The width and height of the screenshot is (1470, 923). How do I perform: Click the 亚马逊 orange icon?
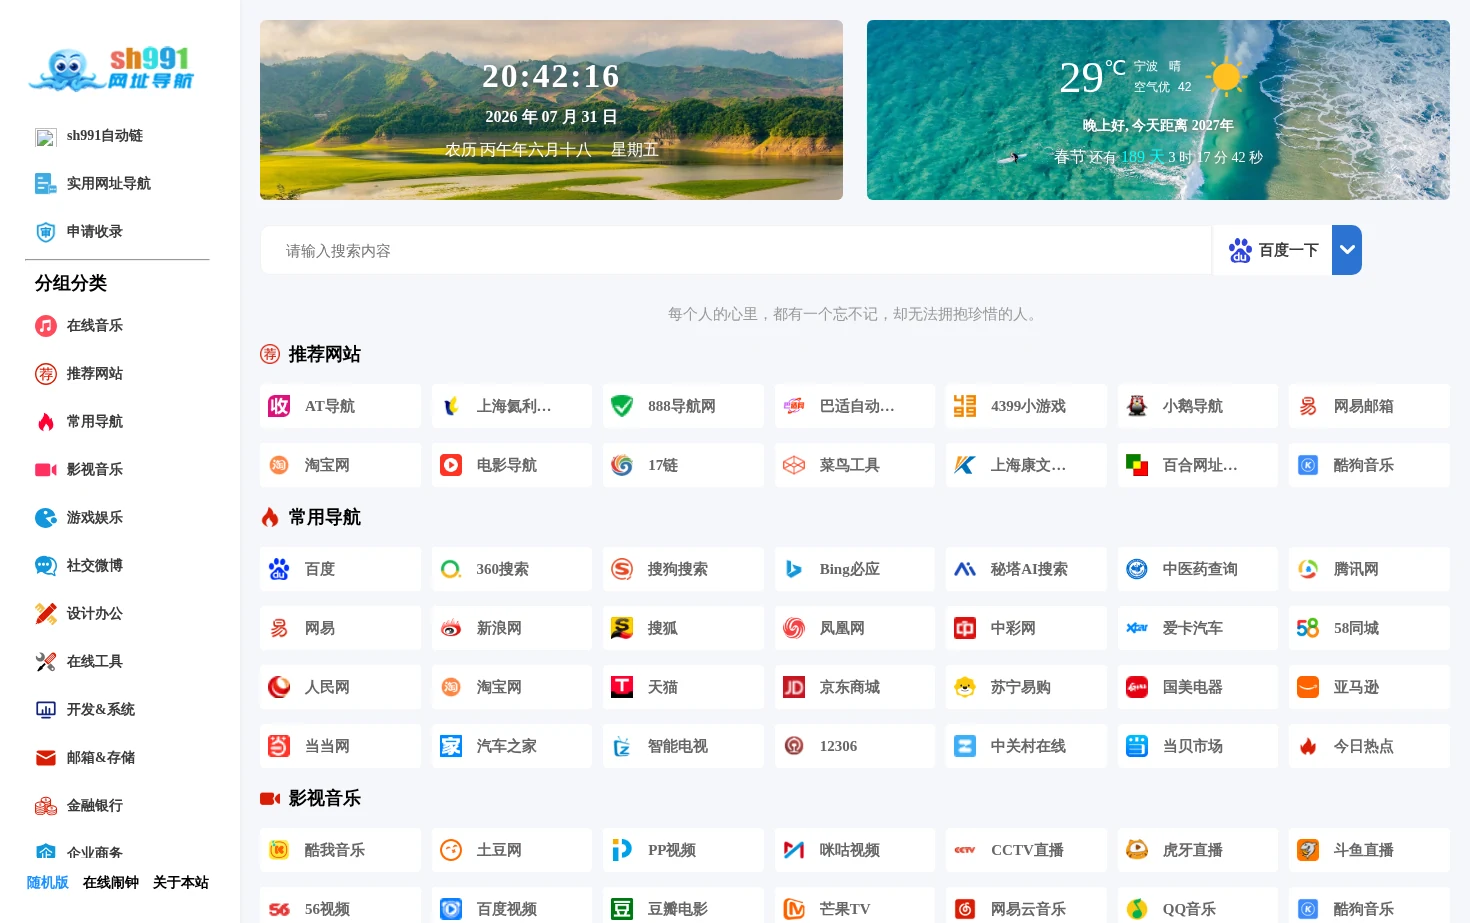(1308, 687)
